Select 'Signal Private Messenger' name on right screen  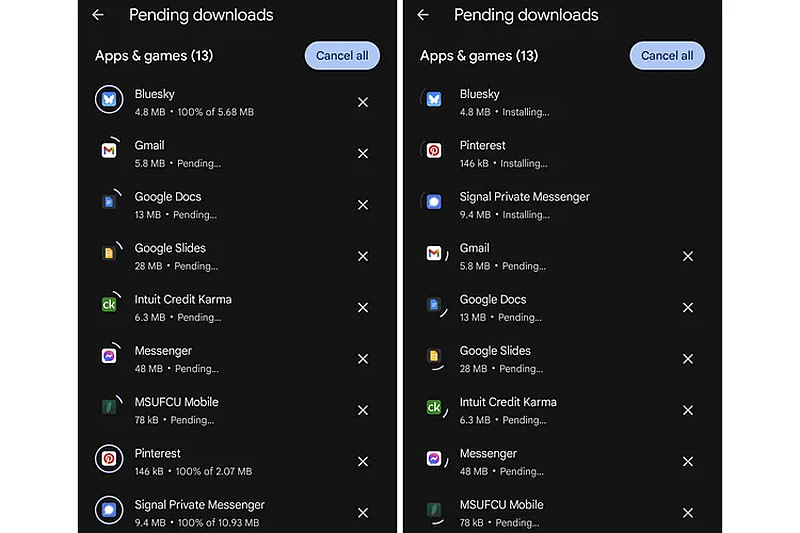(x=524, y=197)
